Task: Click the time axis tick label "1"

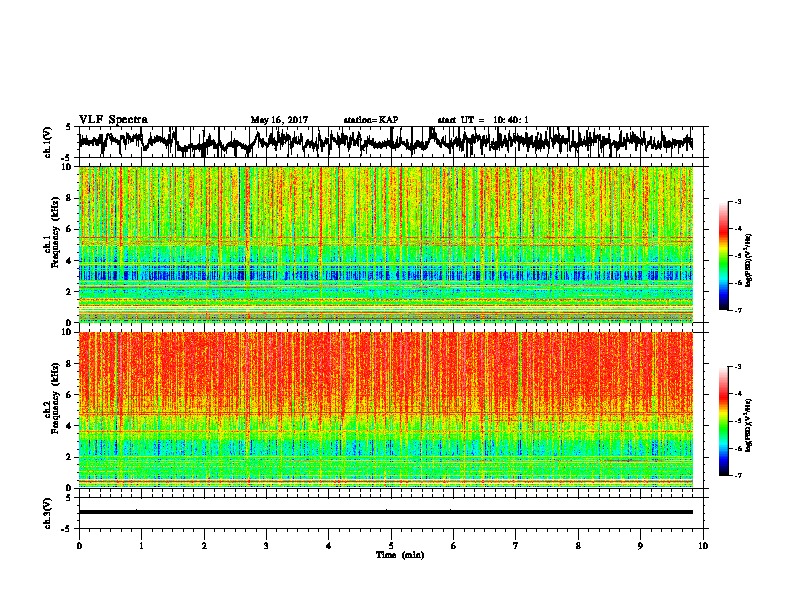Action: [141, 546]
